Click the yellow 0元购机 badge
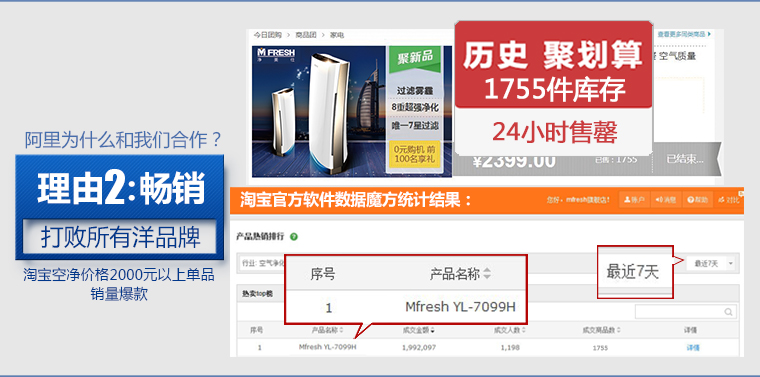Image resolution: width=760 pixels, height=377 pixels. pyautogui.click(x=415, y=154)
